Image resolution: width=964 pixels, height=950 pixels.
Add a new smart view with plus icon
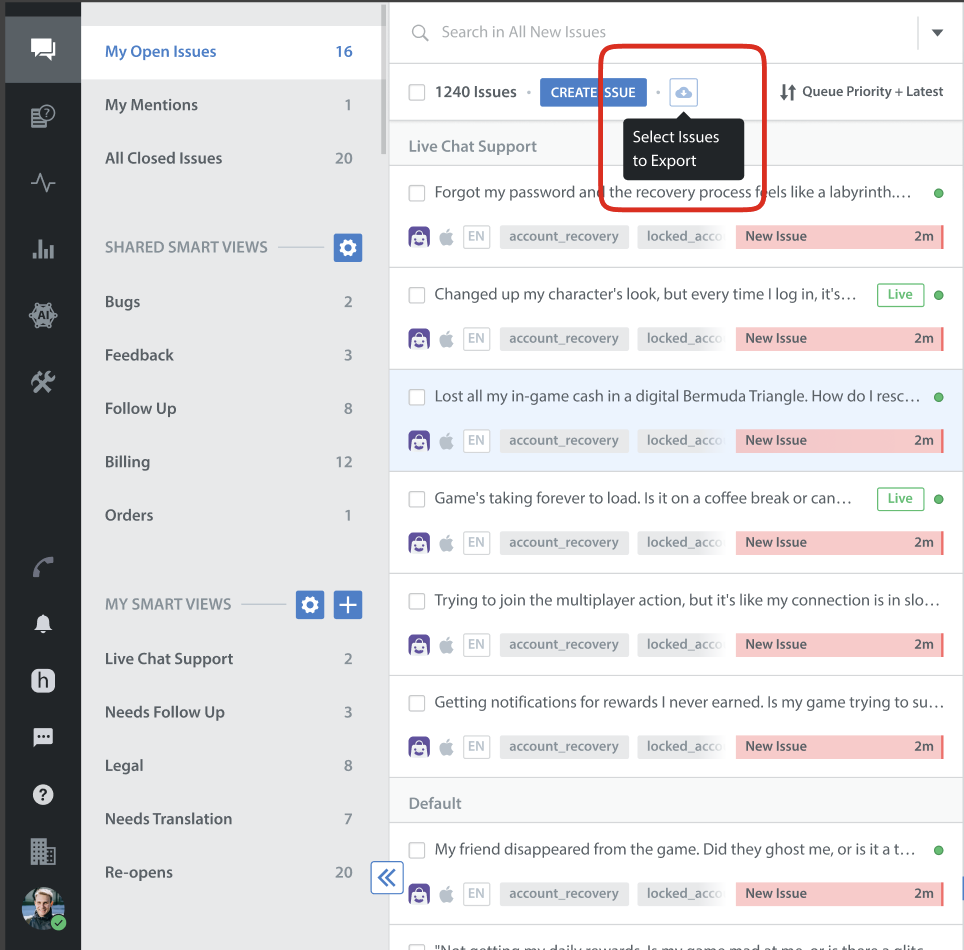point(347,605)
